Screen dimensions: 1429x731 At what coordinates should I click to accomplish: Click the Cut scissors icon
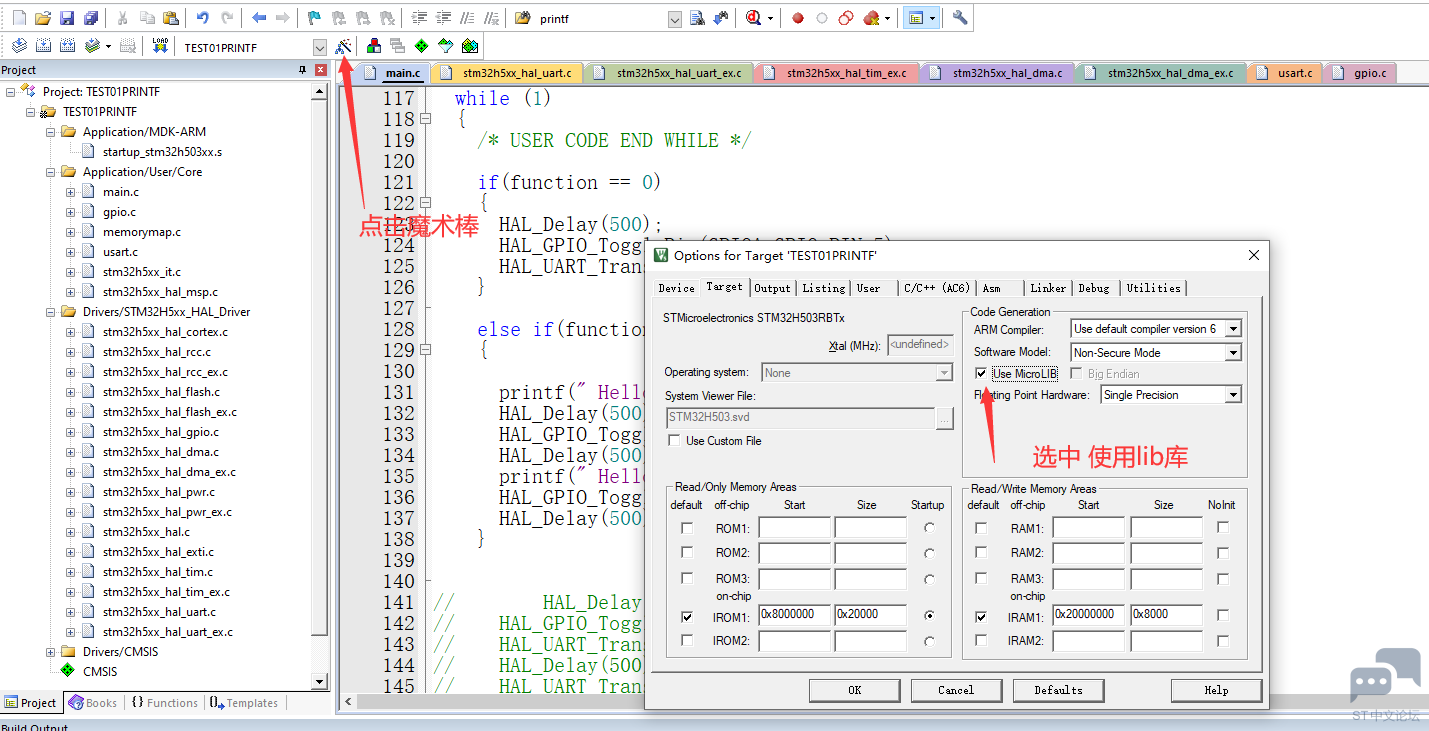point(122,18)
